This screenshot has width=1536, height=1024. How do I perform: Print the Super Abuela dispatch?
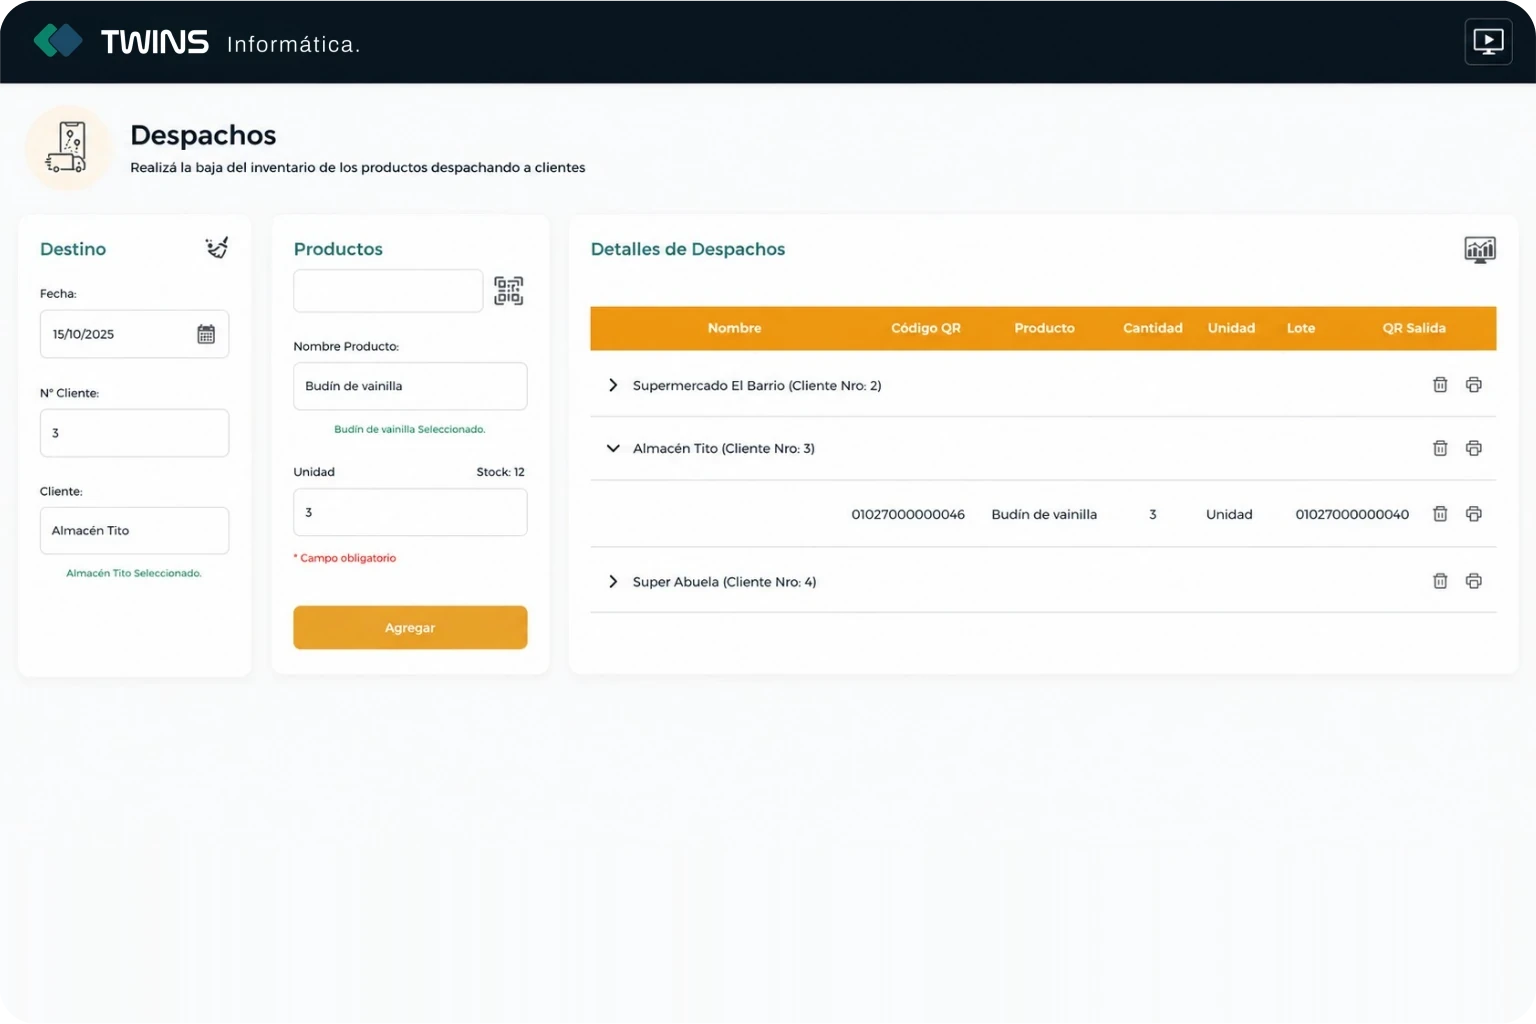(x=1474, y=581)
